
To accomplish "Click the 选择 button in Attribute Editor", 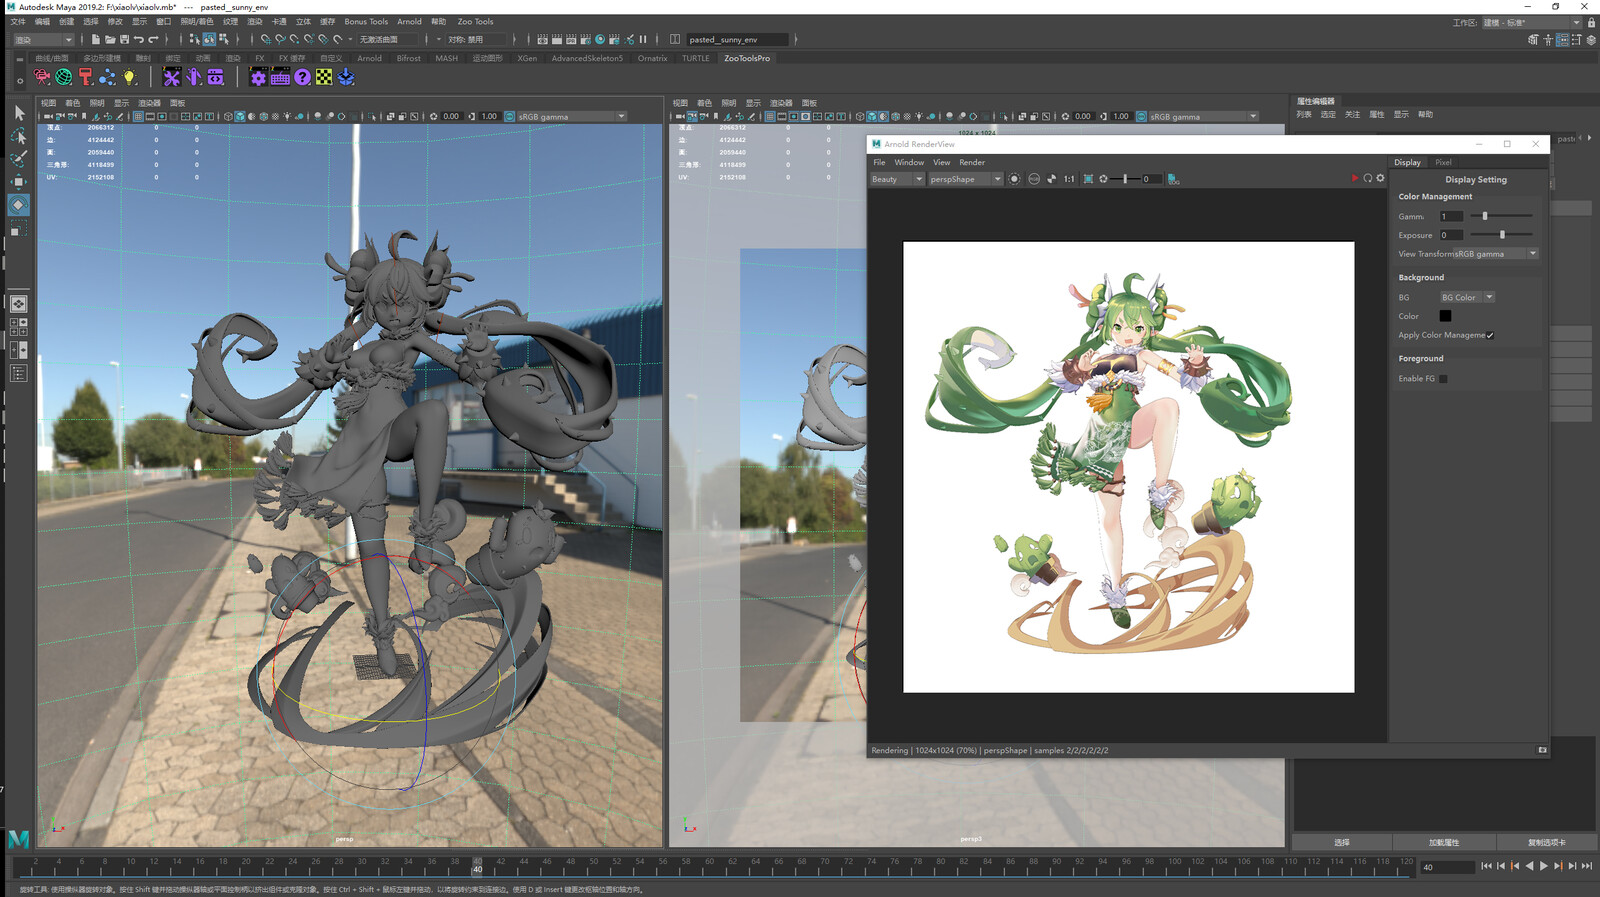I will (1342, 842).
